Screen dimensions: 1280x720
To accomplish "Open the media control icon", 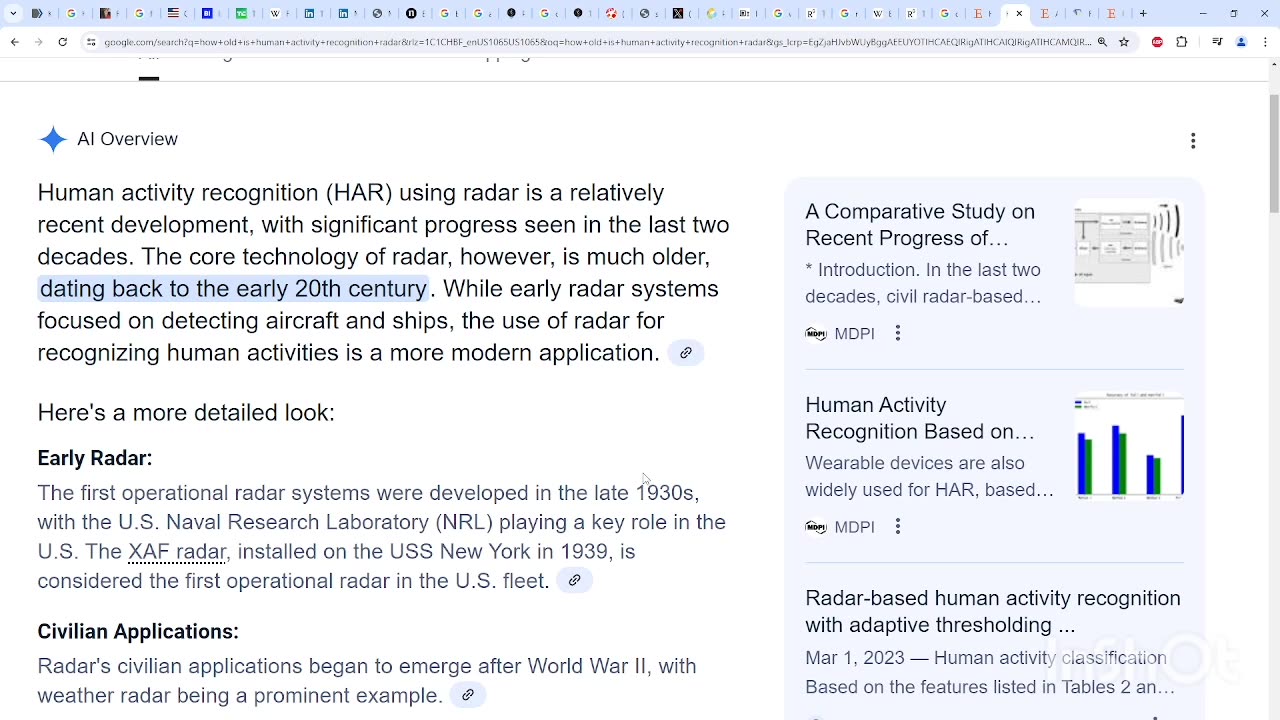I will 1217,42.
